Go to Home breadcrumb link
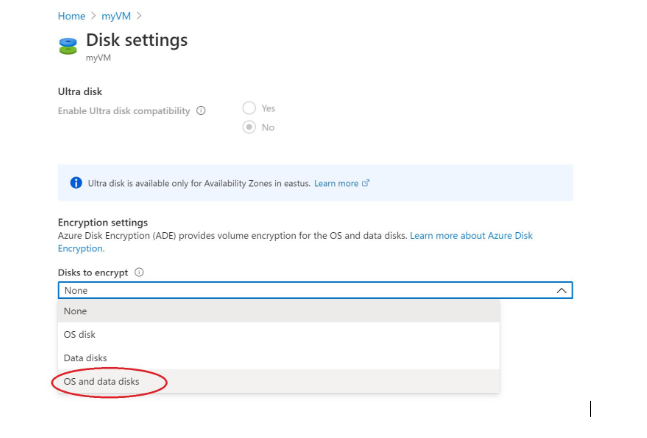Viewport: 647px width, 438px height. point(71,16)
